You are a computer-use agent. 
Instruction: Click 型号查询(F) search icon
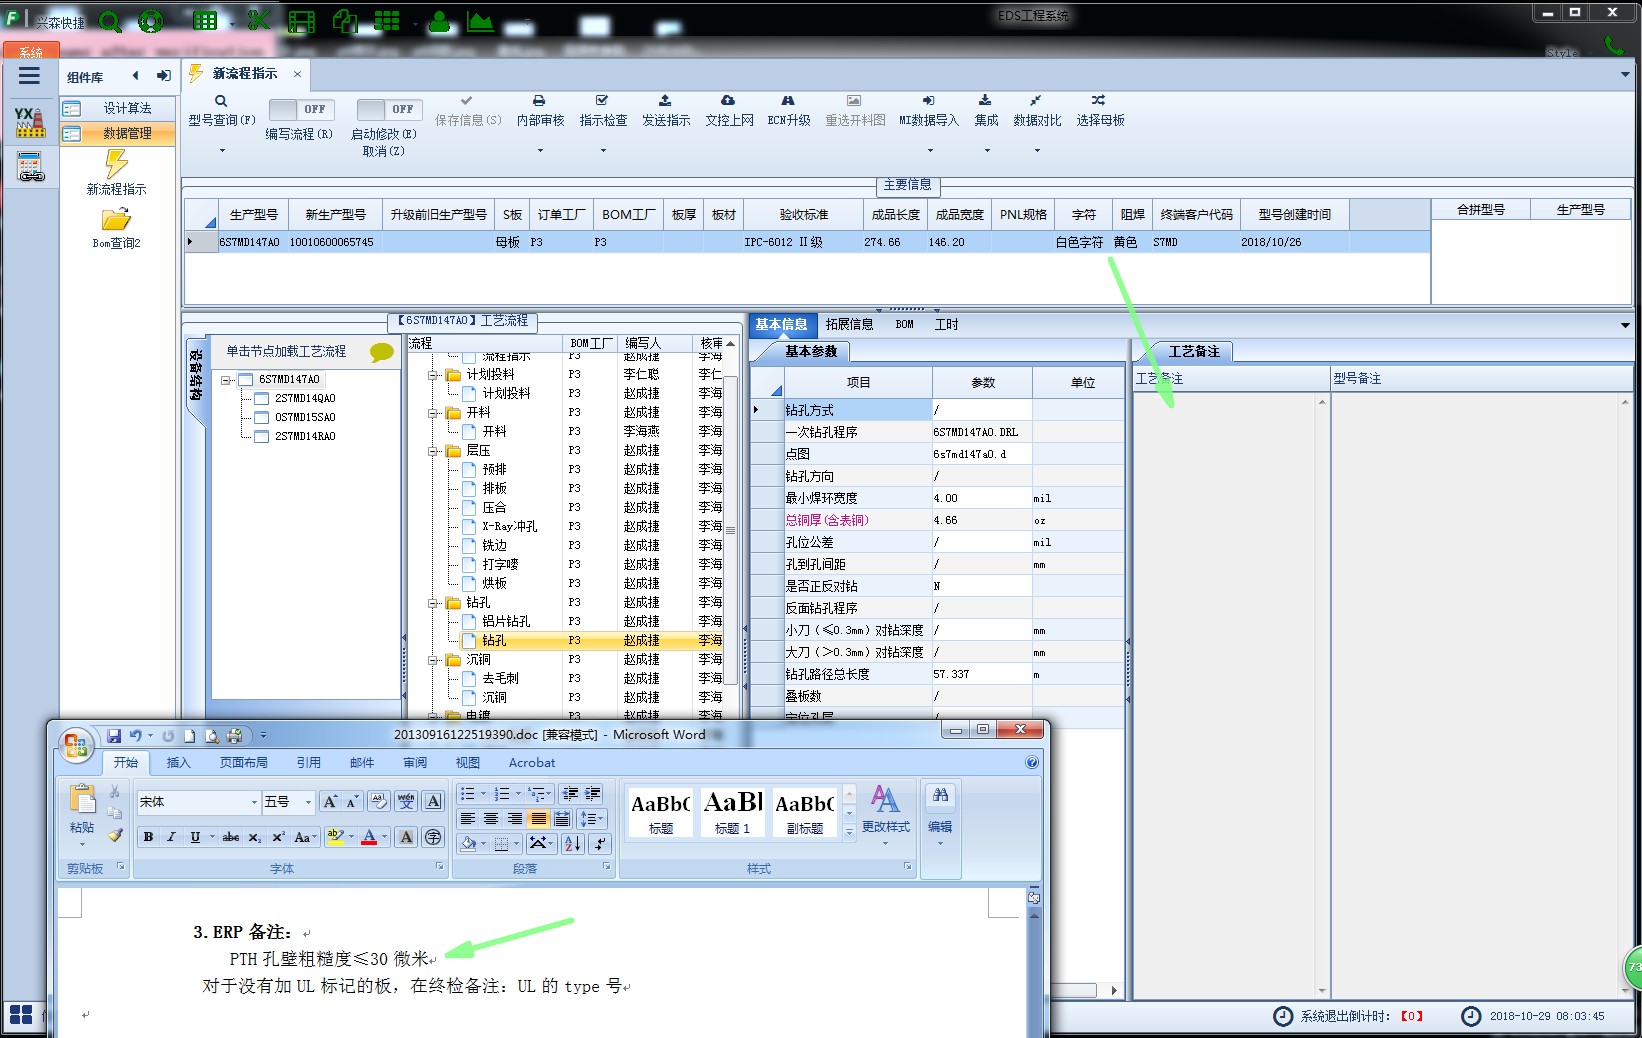(x=221, y=101)
